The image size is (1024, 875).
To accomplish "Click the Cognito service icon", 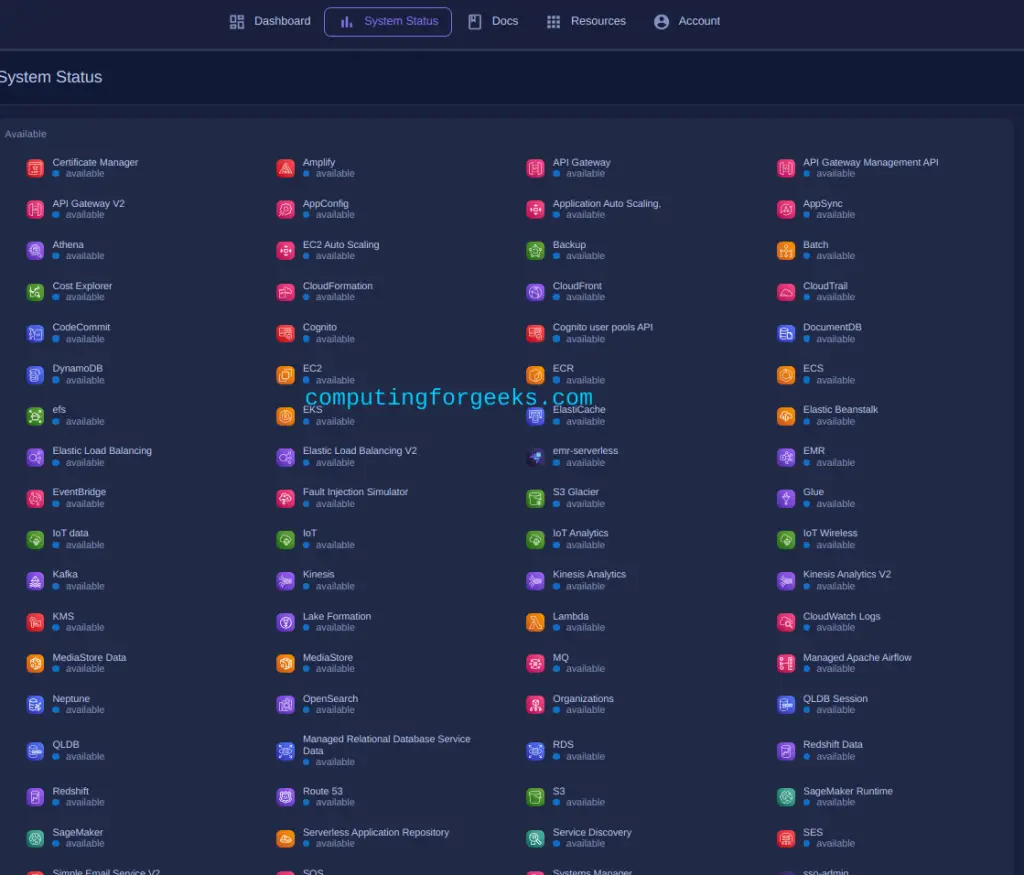I will point(285,334).
